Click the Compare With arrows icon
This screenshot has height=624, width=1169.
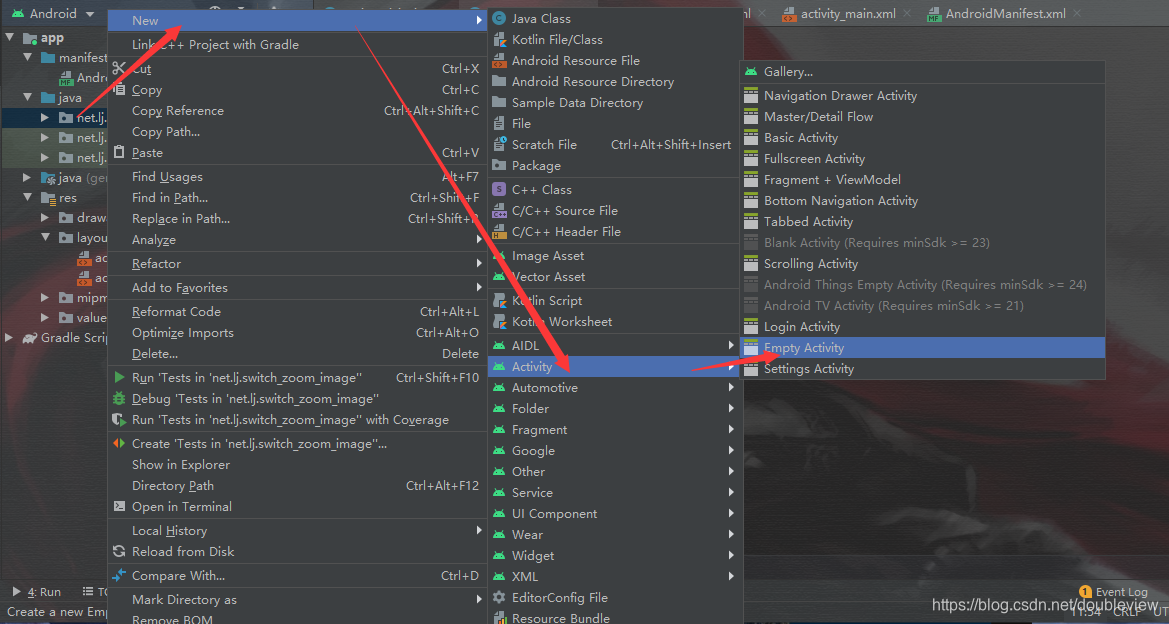(x=119, y=576)
